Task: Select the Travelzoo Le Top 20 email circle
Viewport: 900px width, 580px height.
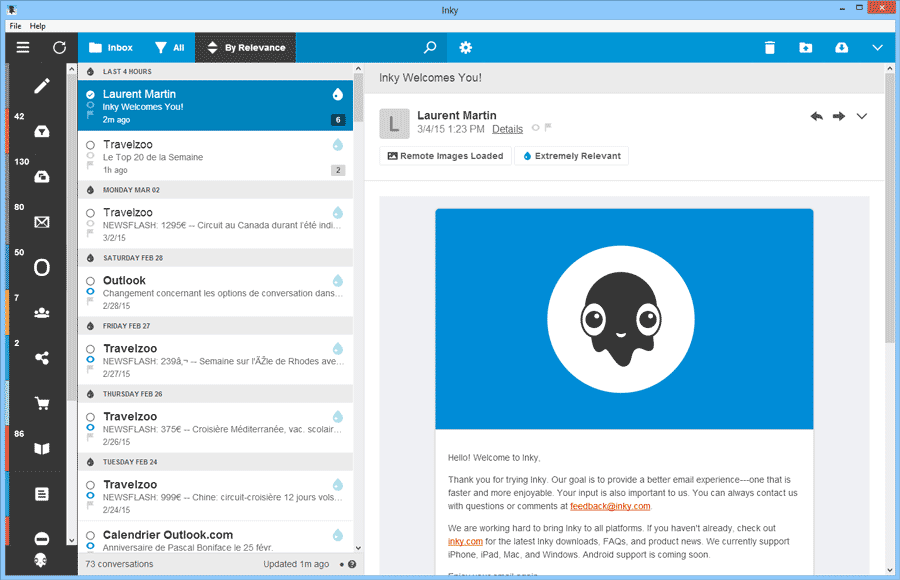Action: click(x=90, y=145)
